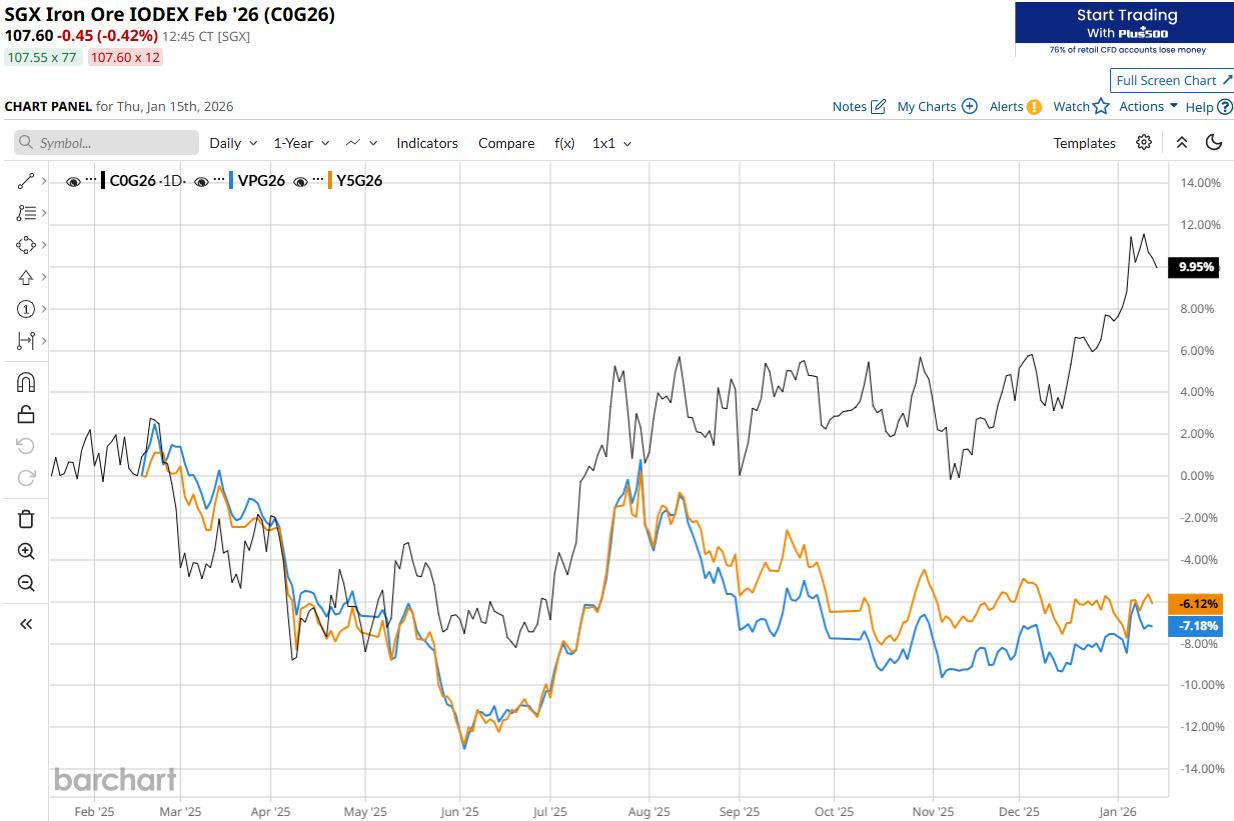Click the orange Y5G26 color swatch
The height and width of the screenshot is (821, 1234).
pos(330,181)
